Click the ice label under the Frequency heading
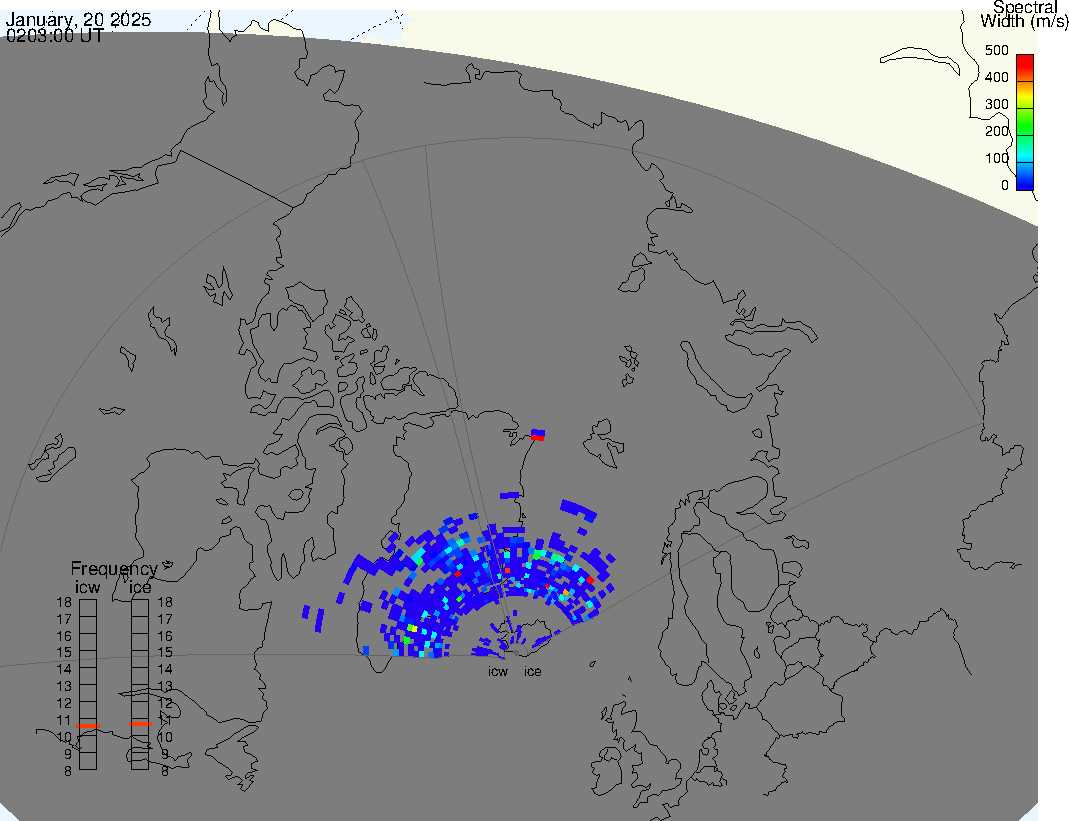Image resolution: width=1069 pixels, height=821 pixels. (140, 587)
